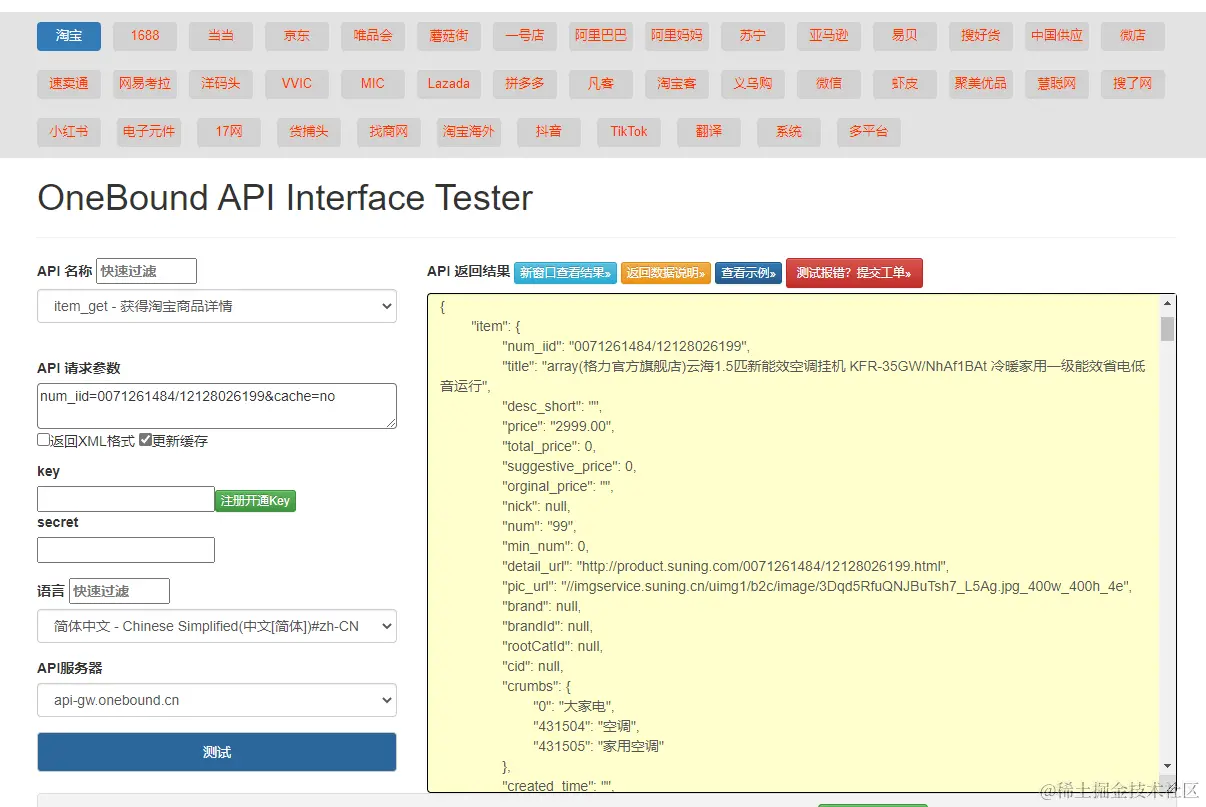This screenshot has width=1206, height=807.
Task: Open the 小红书 platform tab
Action: 69,132
